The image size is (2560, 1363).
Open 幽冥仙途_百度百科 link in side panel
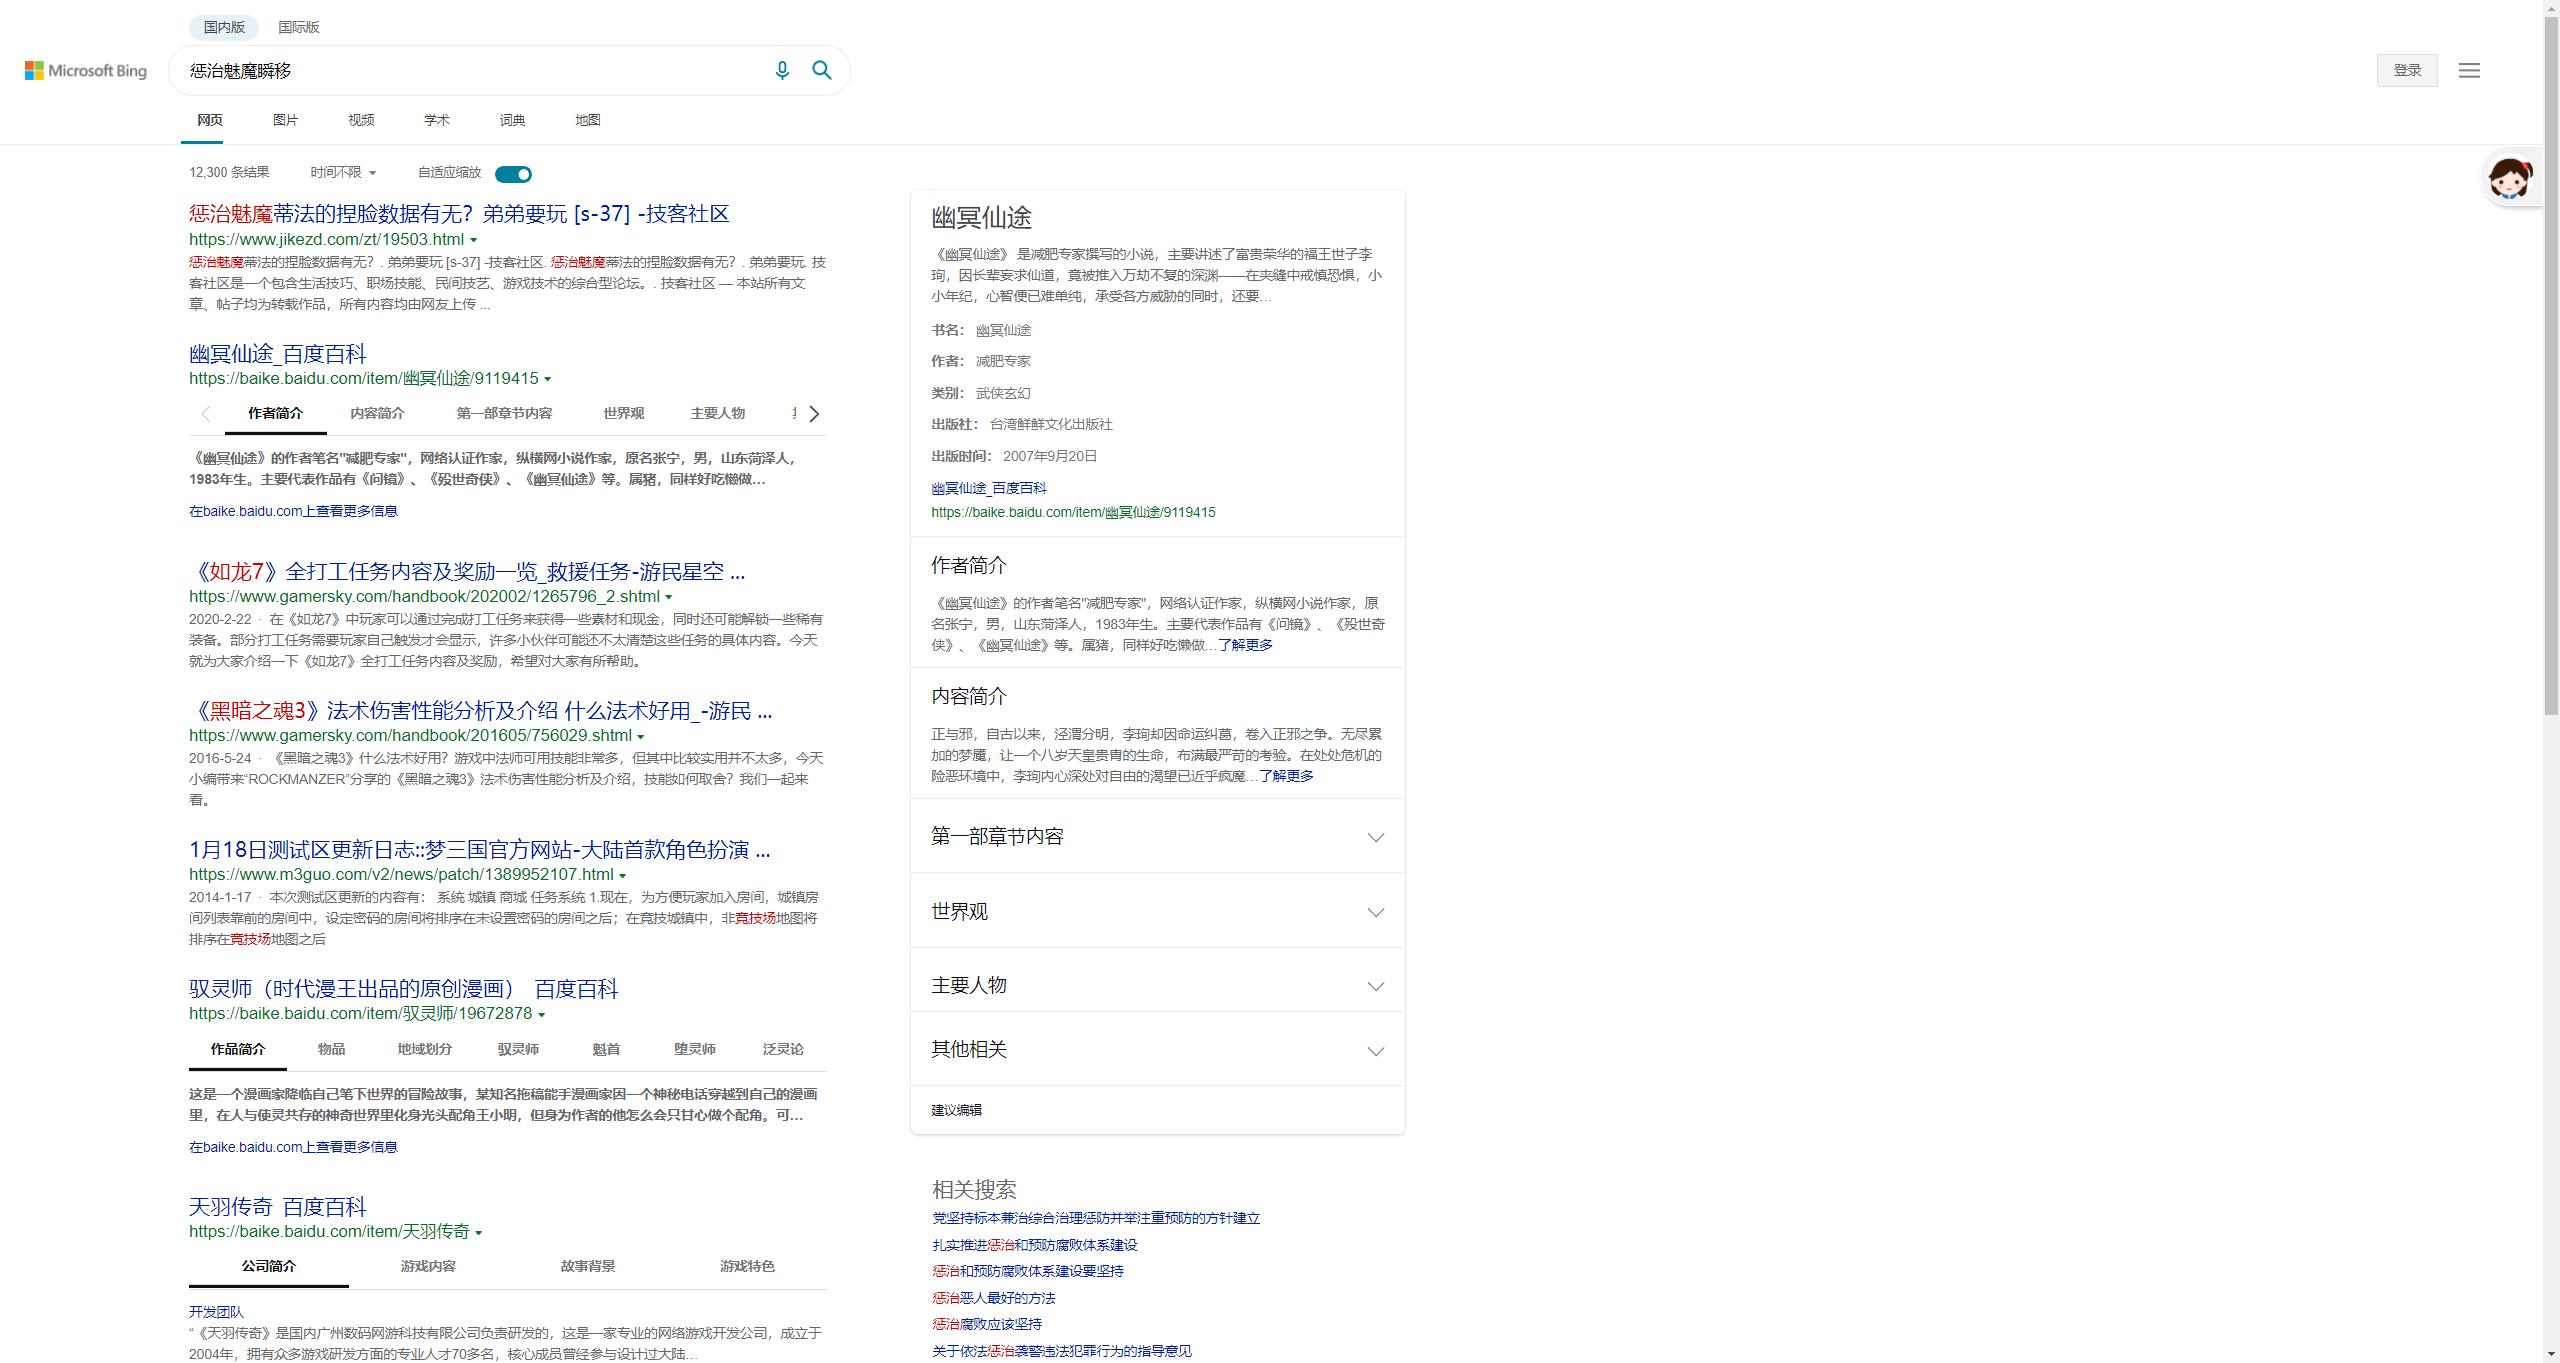[989, 488]
